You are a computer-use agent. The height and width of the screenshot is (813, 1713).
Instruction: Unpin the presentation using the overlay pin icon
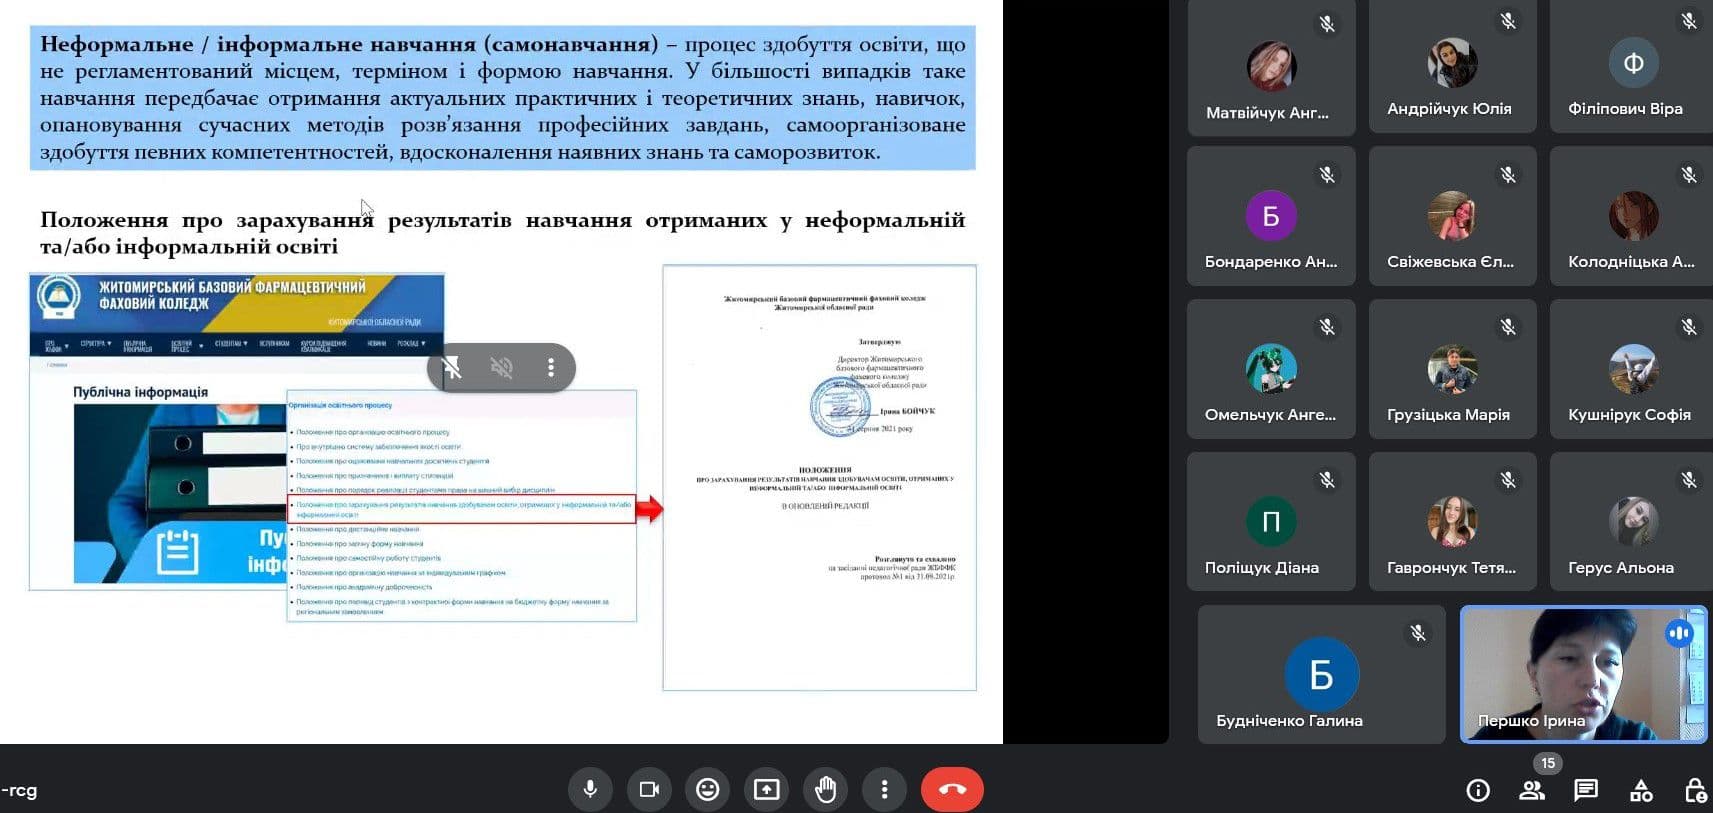452,367
